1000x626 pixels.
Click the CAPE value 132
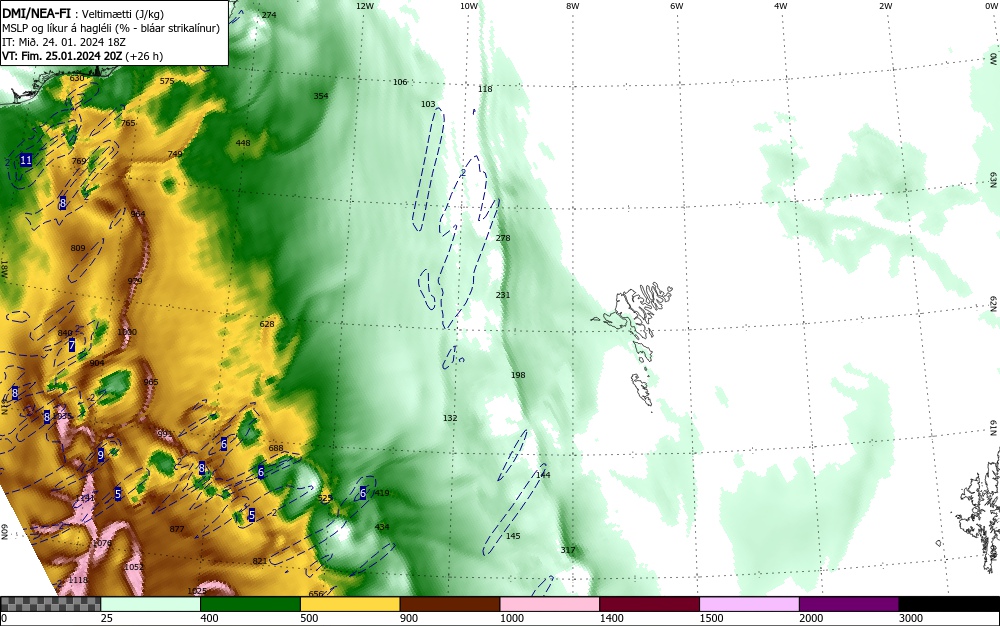click(x=450, y=418)
